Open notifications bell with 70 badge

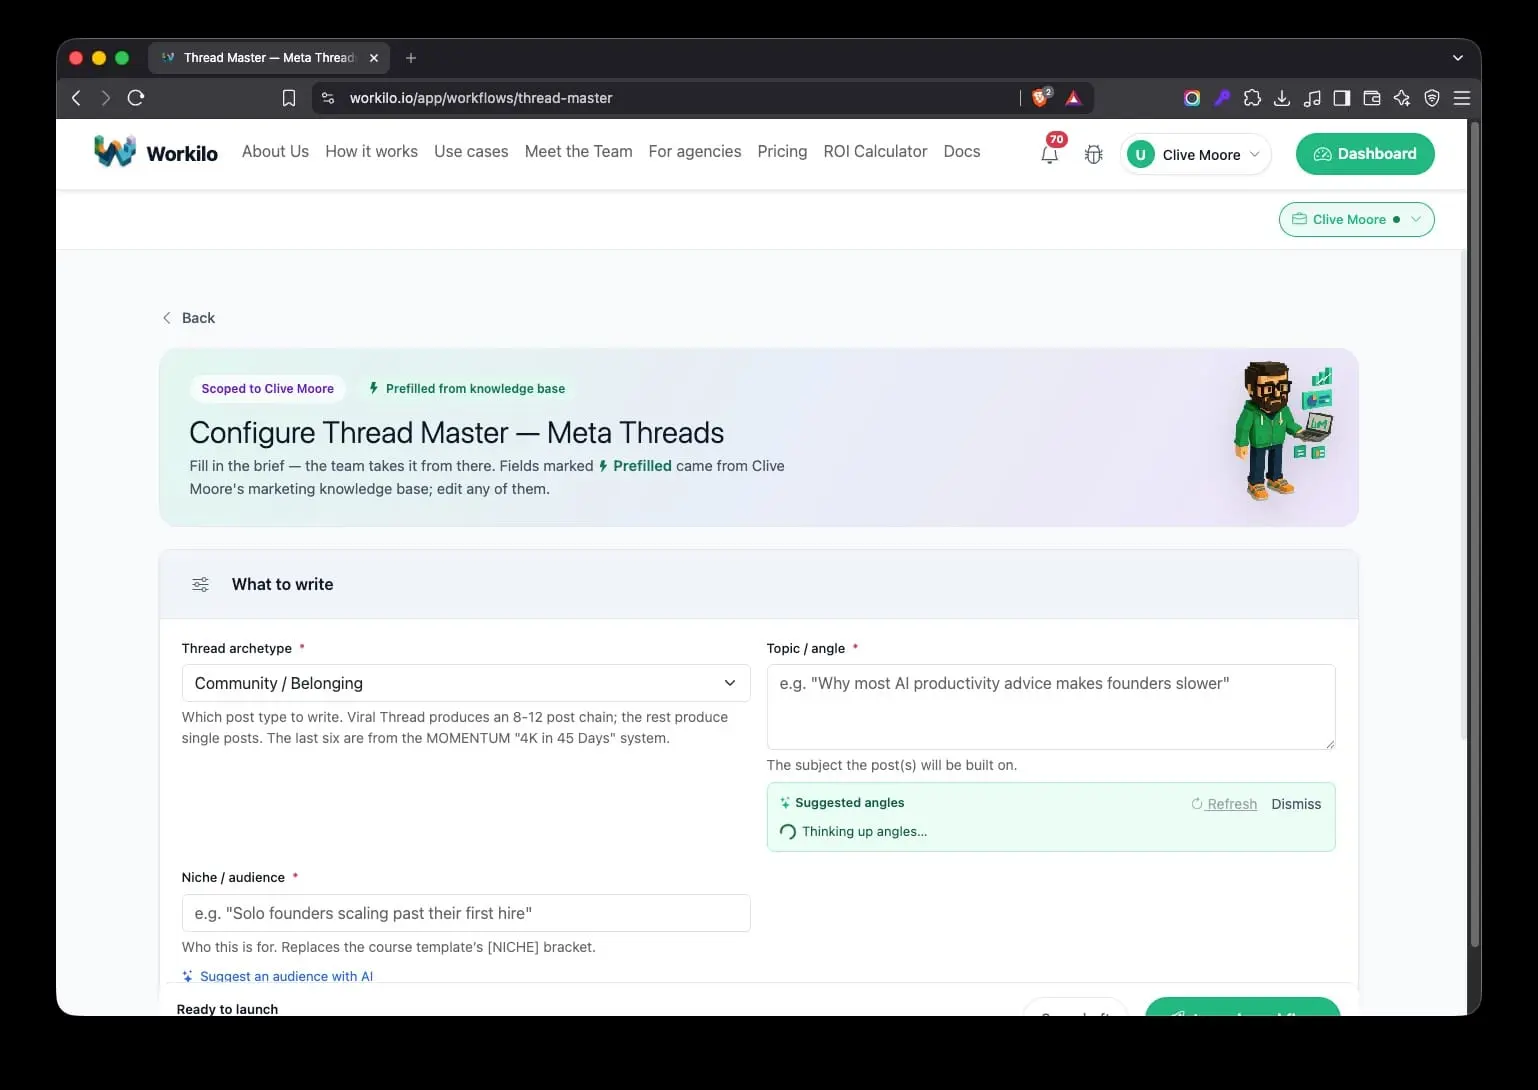1050,152
